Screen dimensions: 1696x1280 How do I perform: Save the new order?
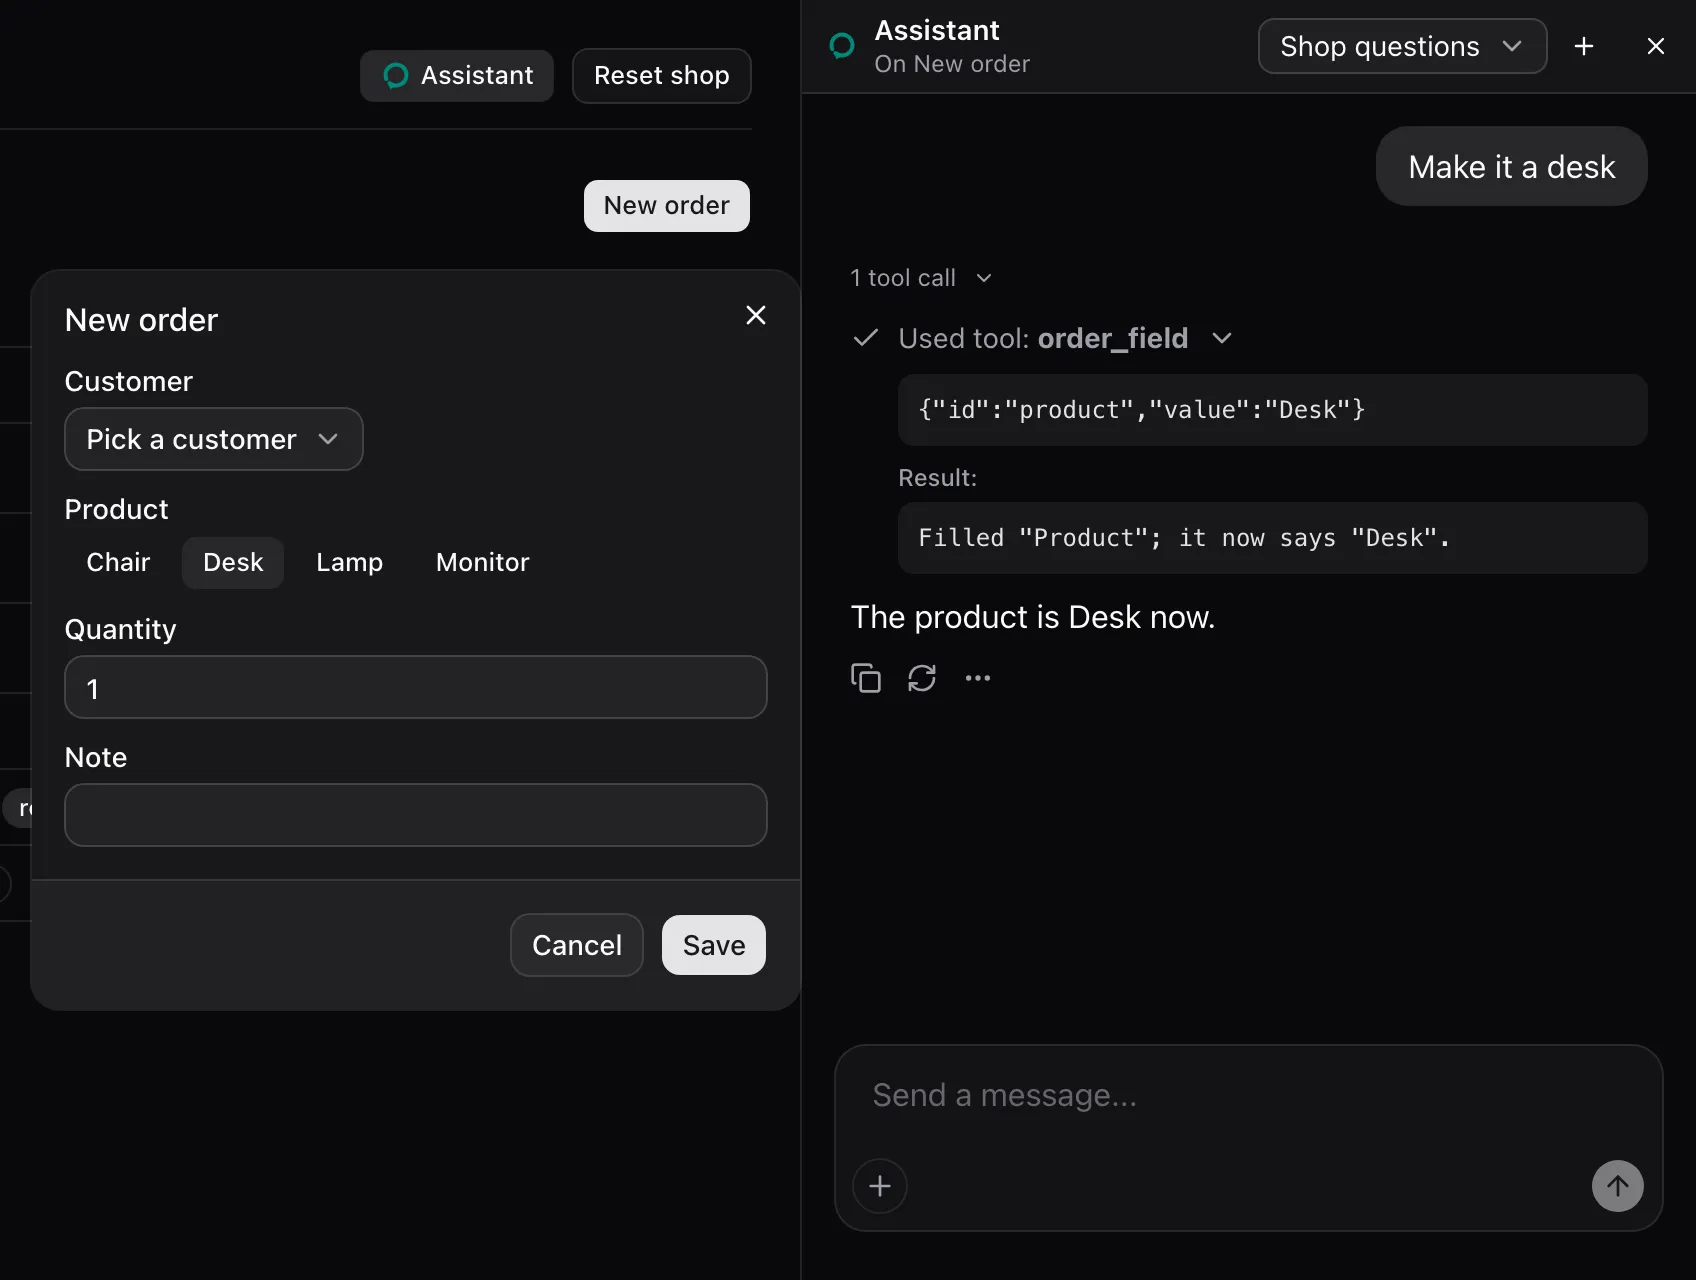(714, 945)
